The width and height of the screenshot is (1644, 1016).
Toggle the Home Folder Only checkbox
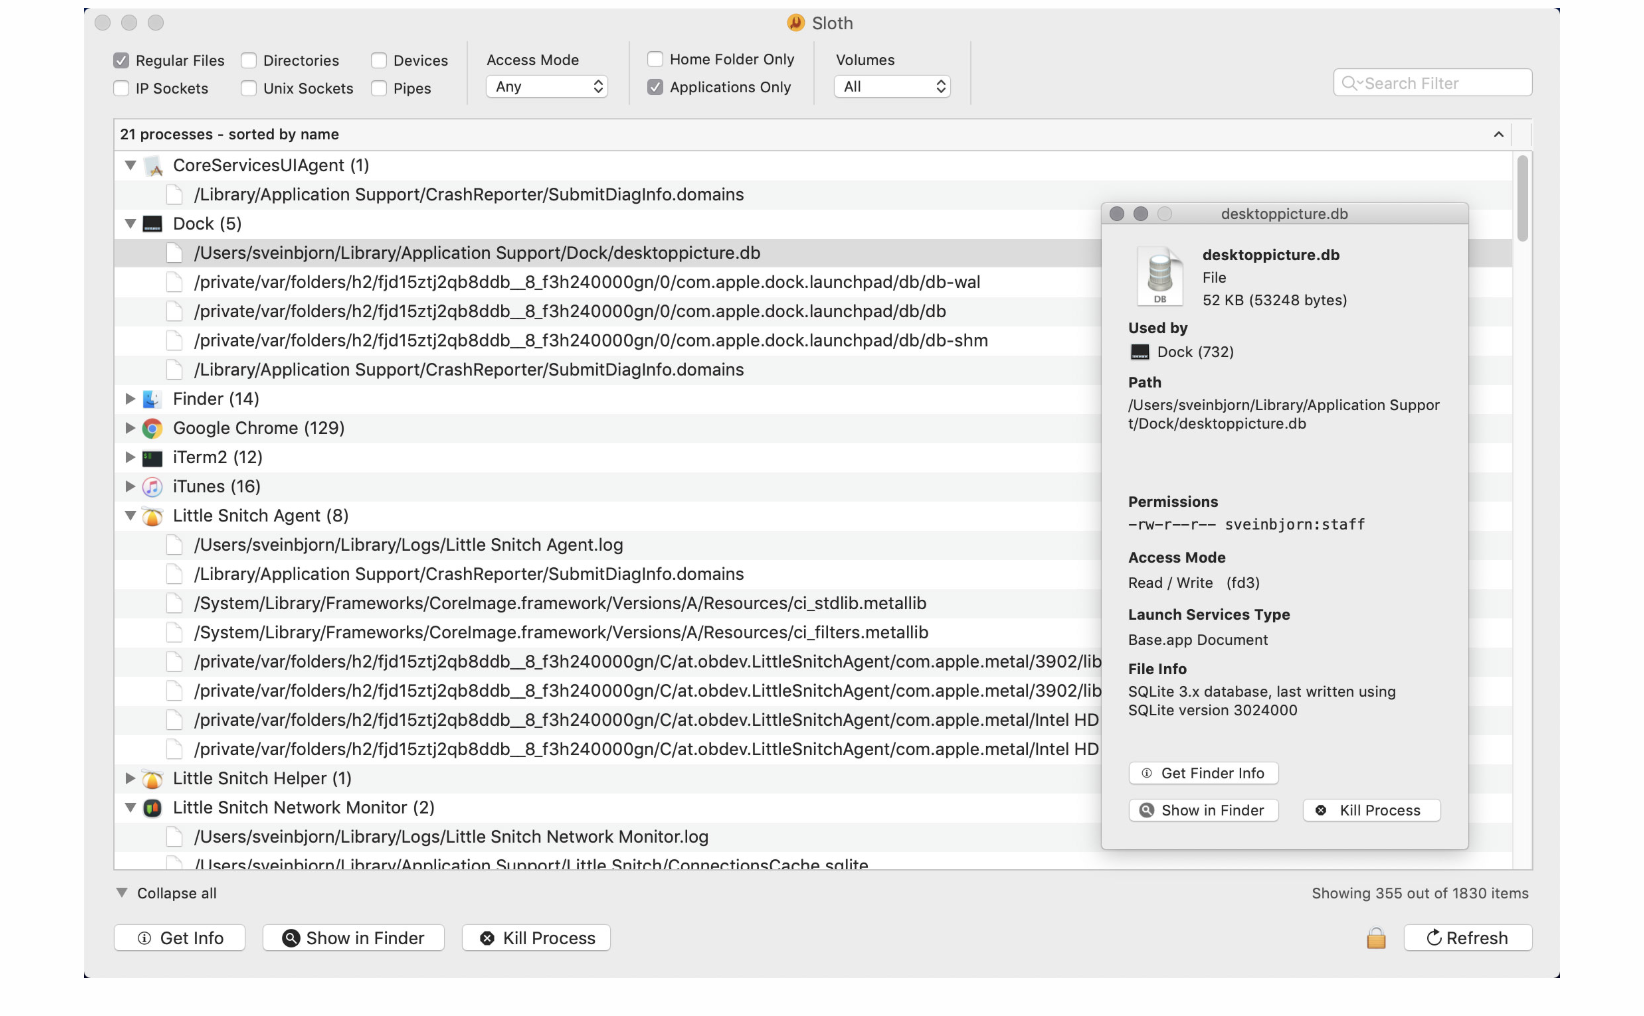pos(655,59)
